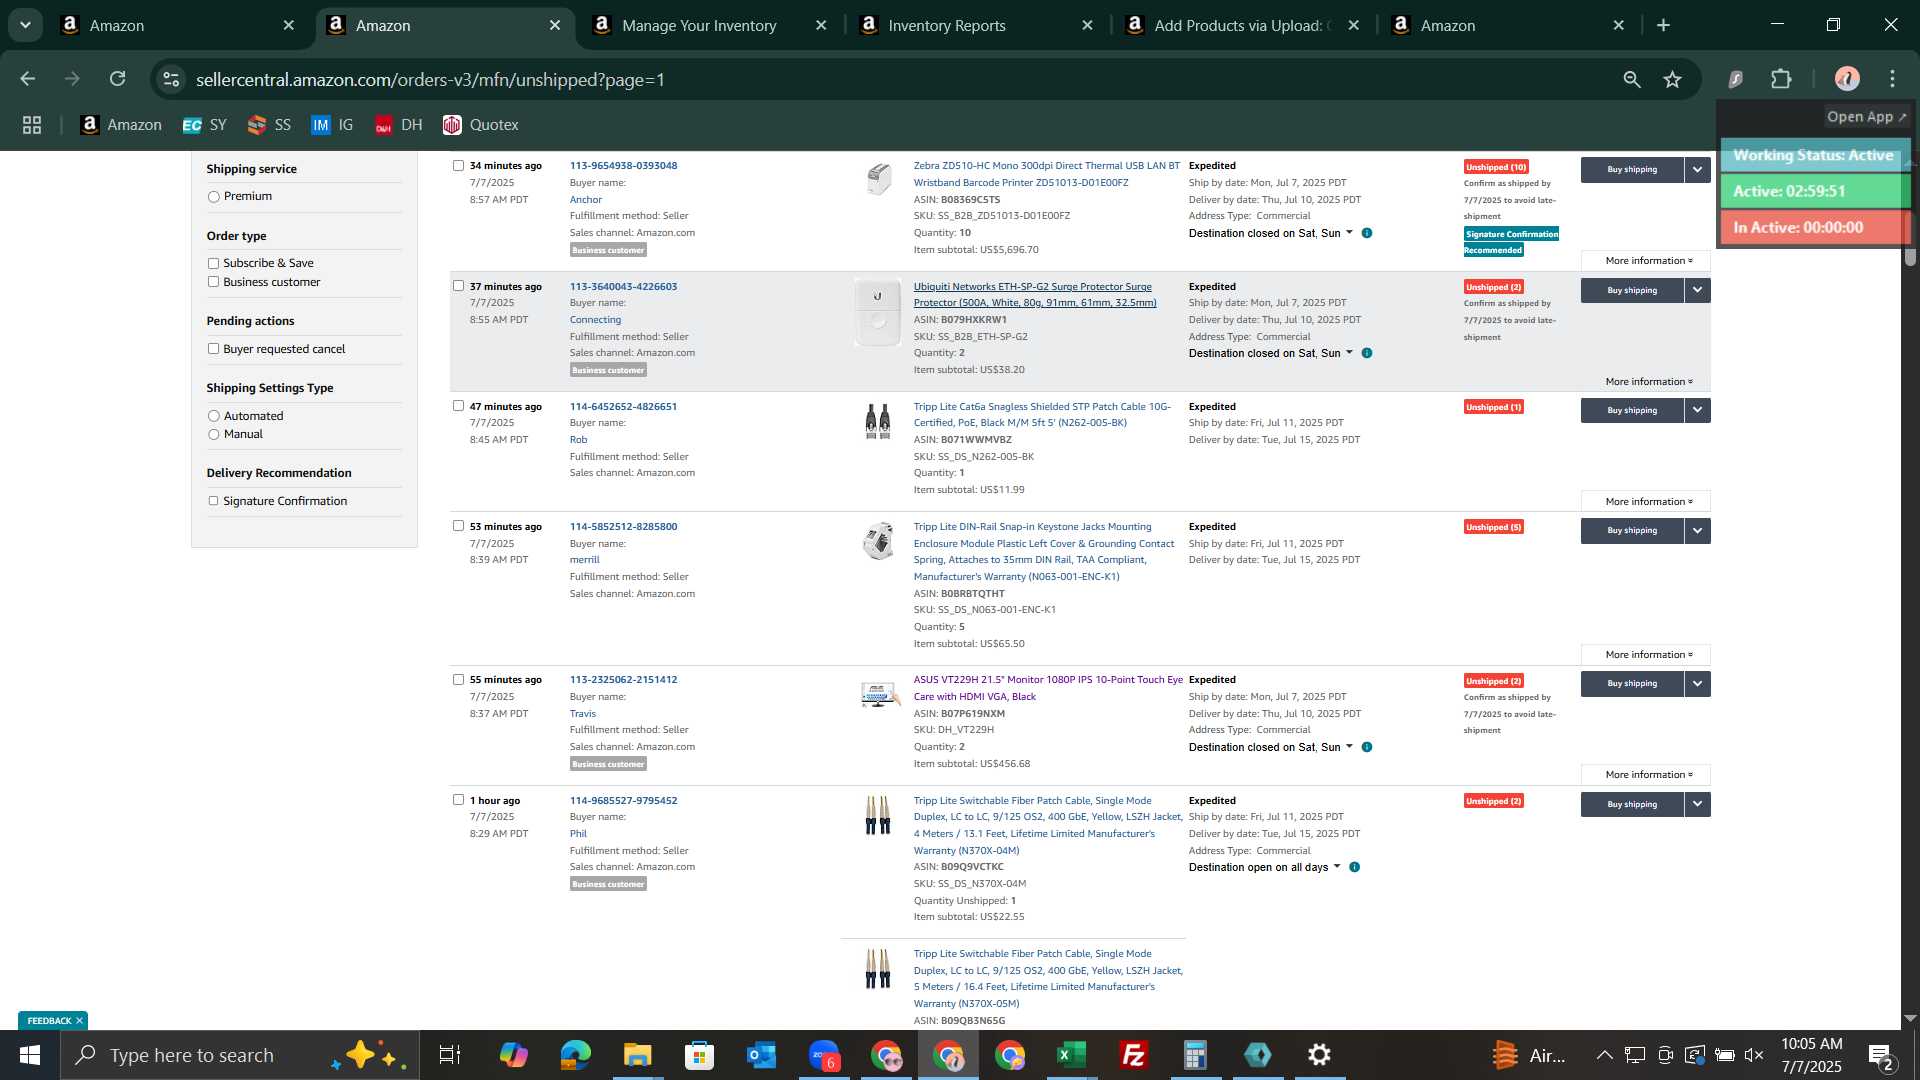1920x1080 pixels.
Task: Expand Buy shipping dropdown for Zebra printer order
Action: 1697,170
